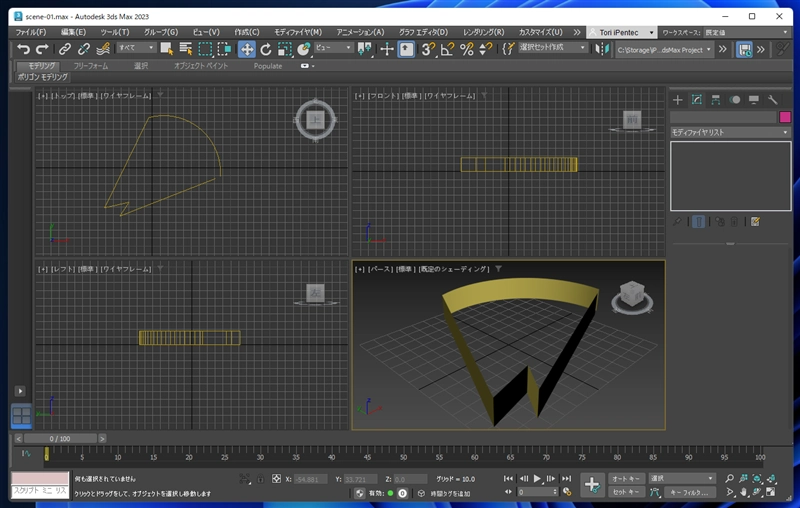Click the Play Animation button
This screenshot has width=800, height=508.
(x=538, y=479)
